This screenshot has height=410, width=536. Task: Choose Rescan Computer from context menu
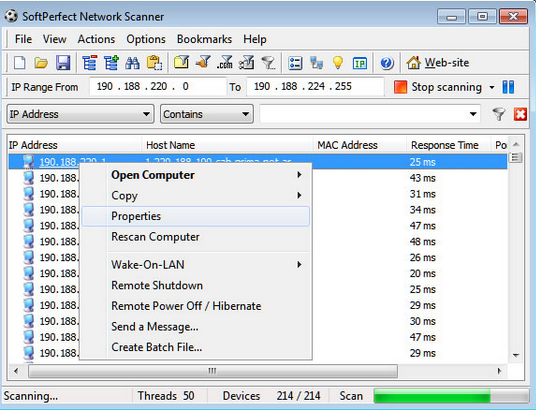(196, 237)
